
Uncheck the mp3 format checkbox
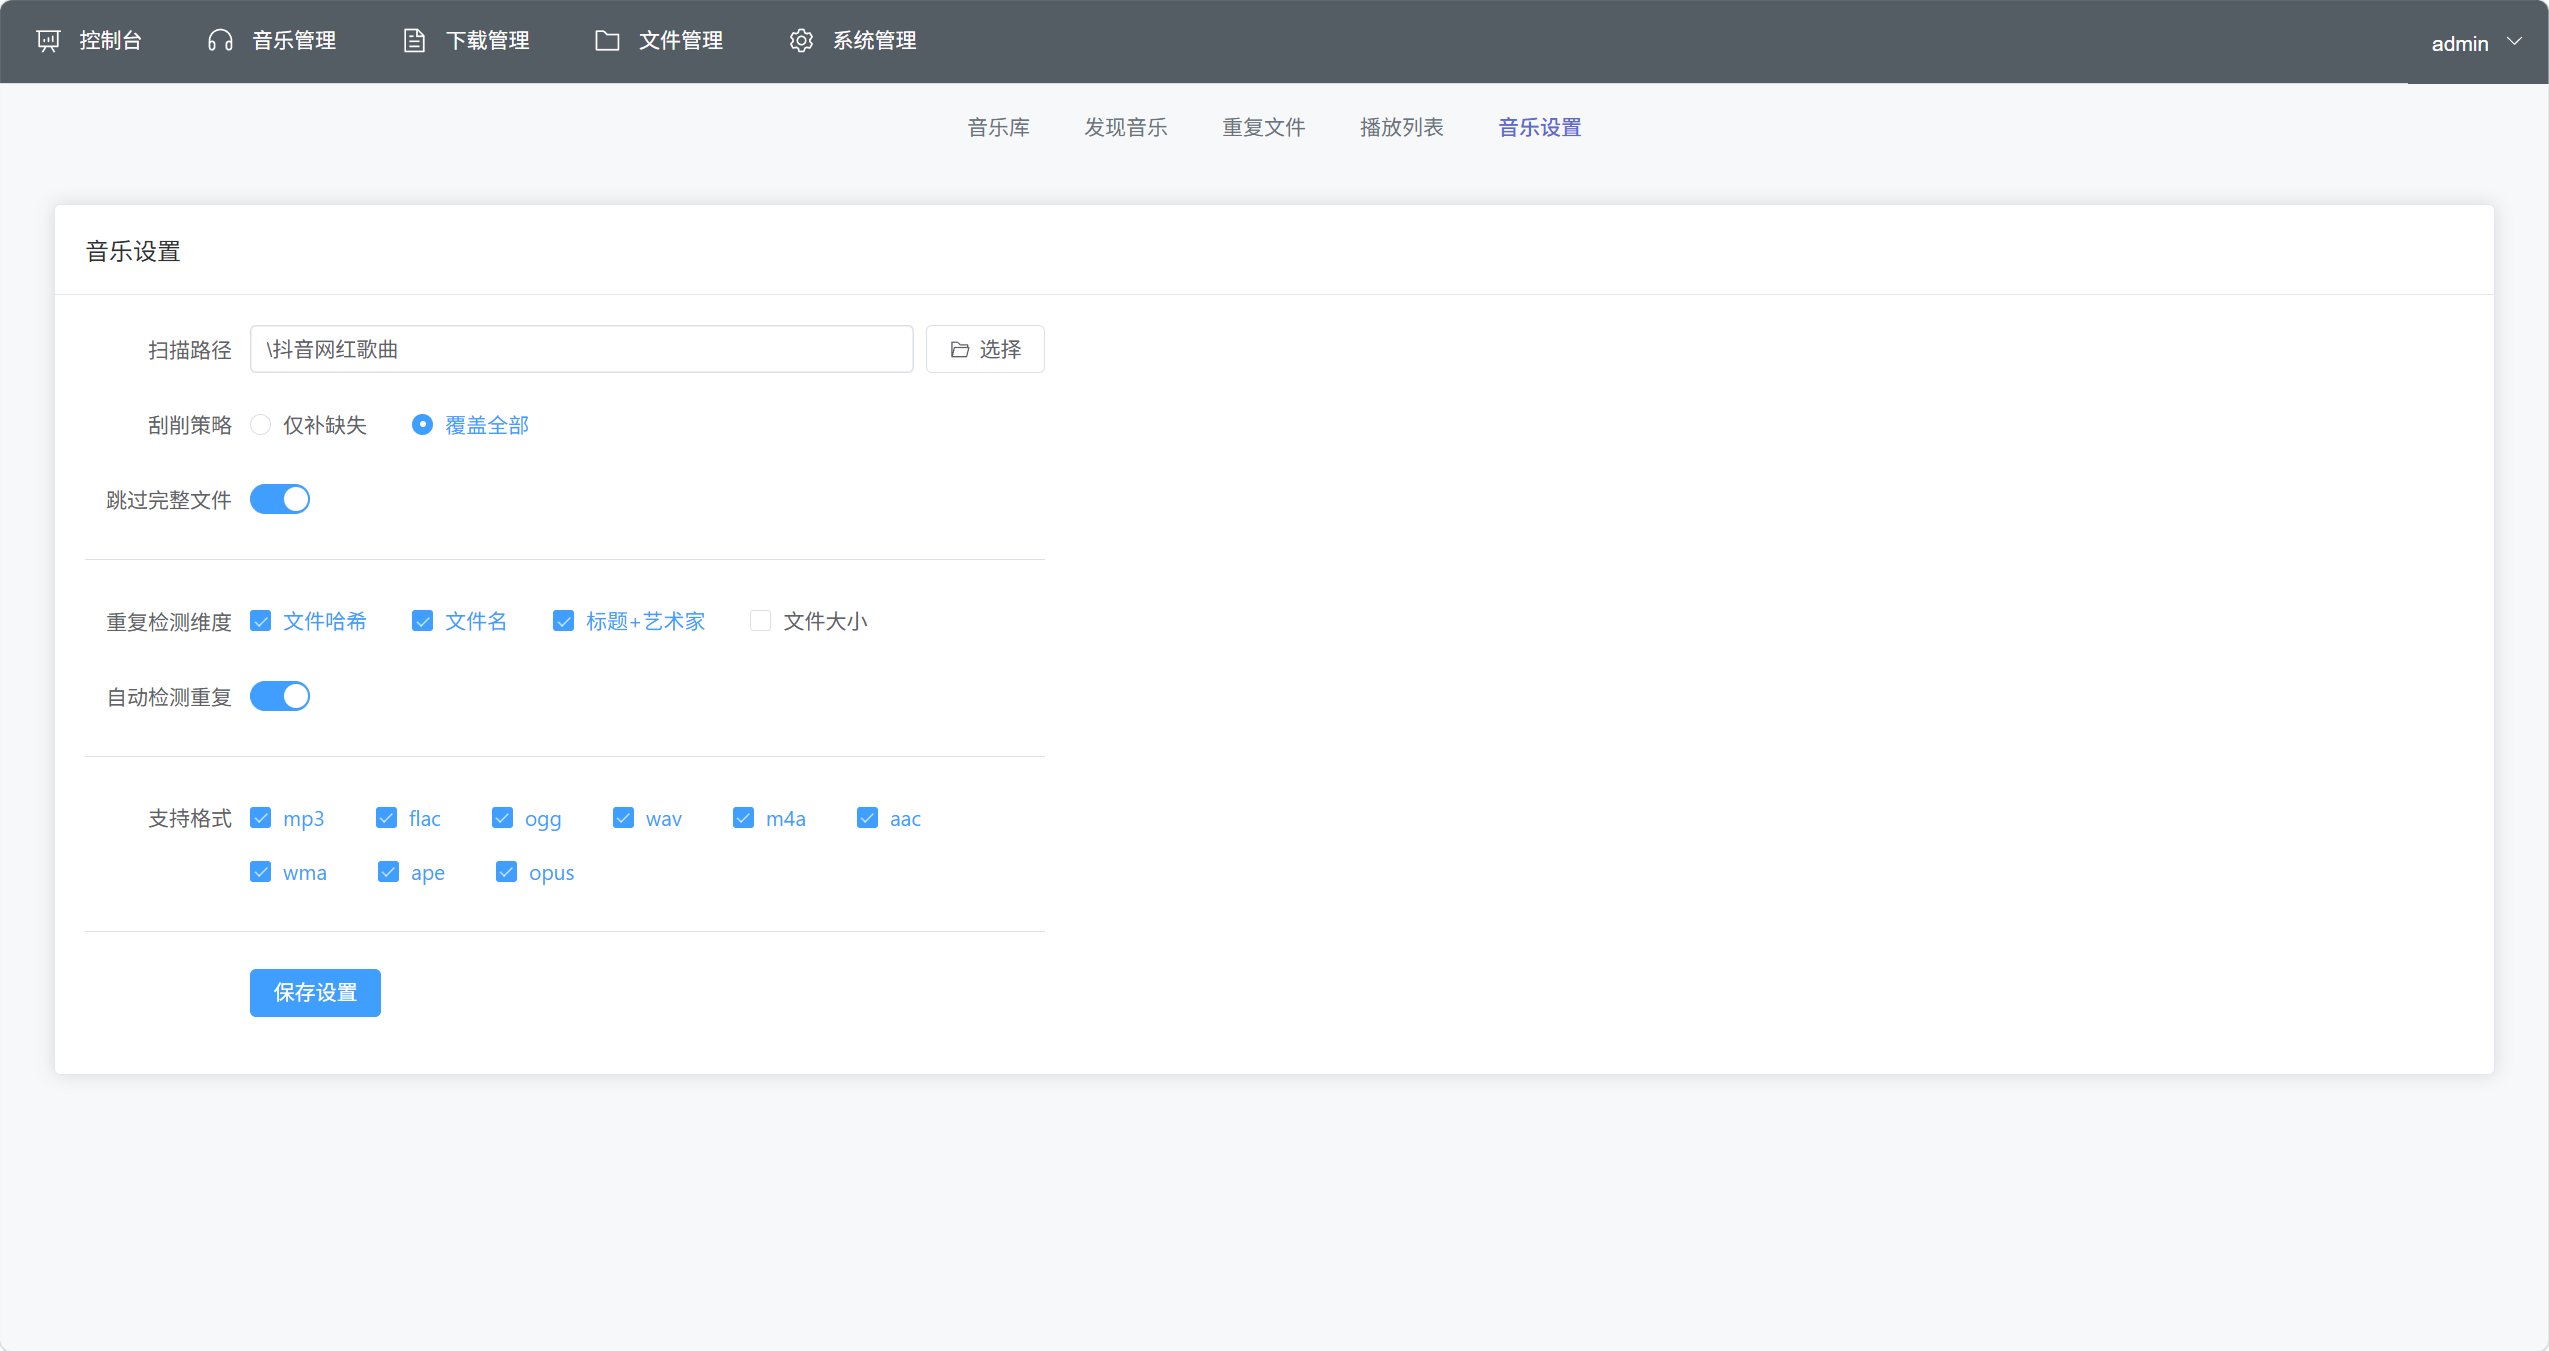tap(261, 818)
